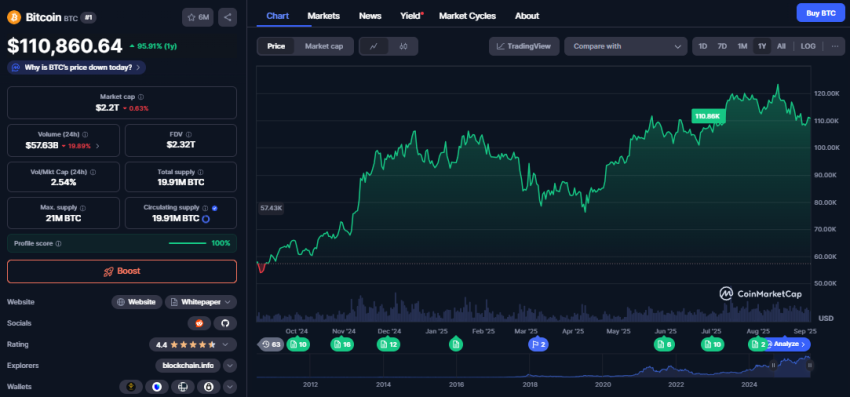
Task: Set chart range to 1M
Action: click(x=742, y=46)
